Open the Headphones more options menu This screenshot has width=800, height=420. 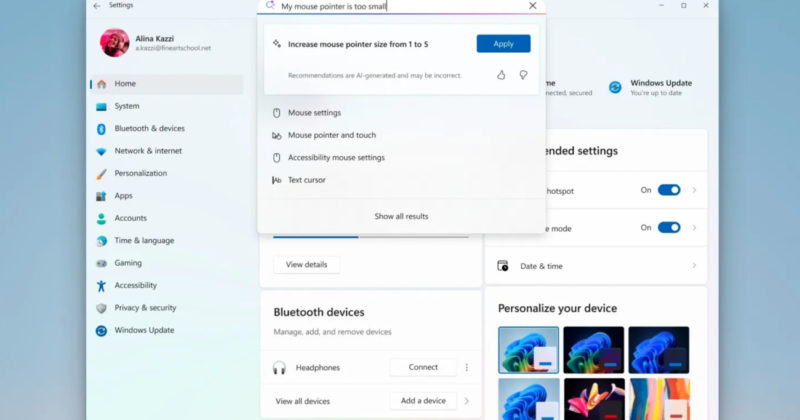pos(466,367)
